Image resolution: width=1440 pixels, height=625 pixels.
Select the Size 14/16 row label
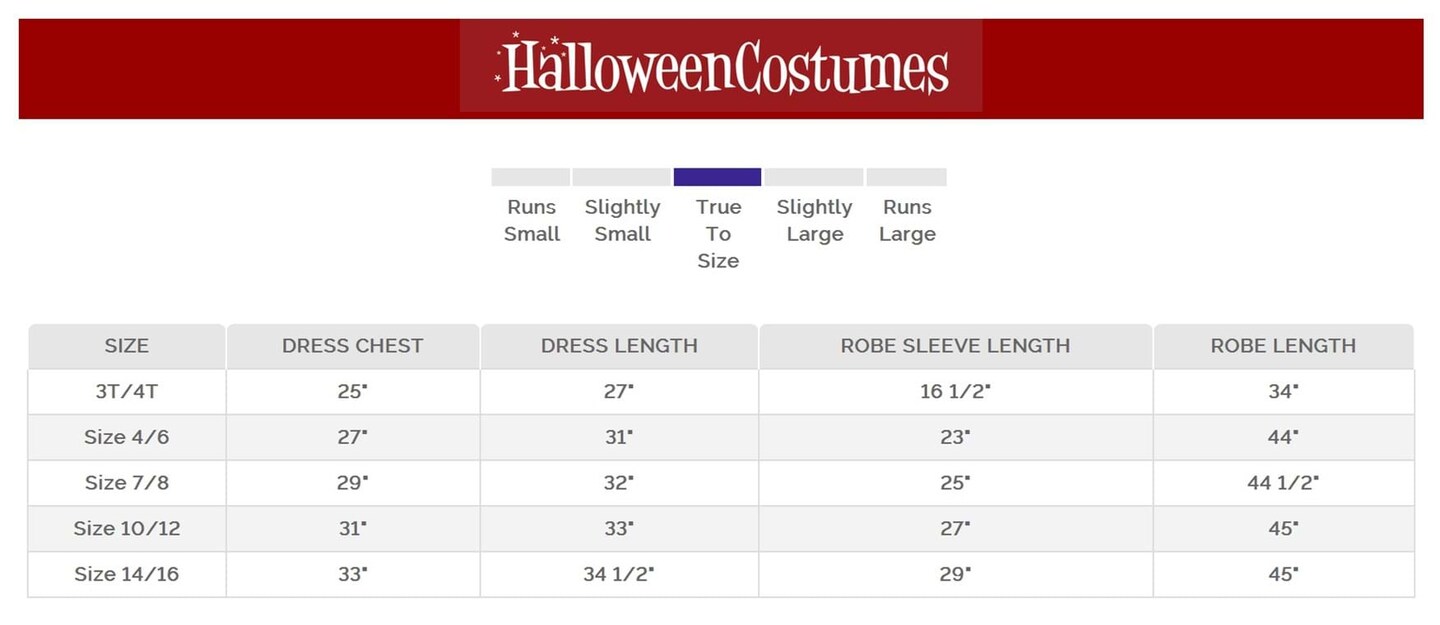pos(126,574)
